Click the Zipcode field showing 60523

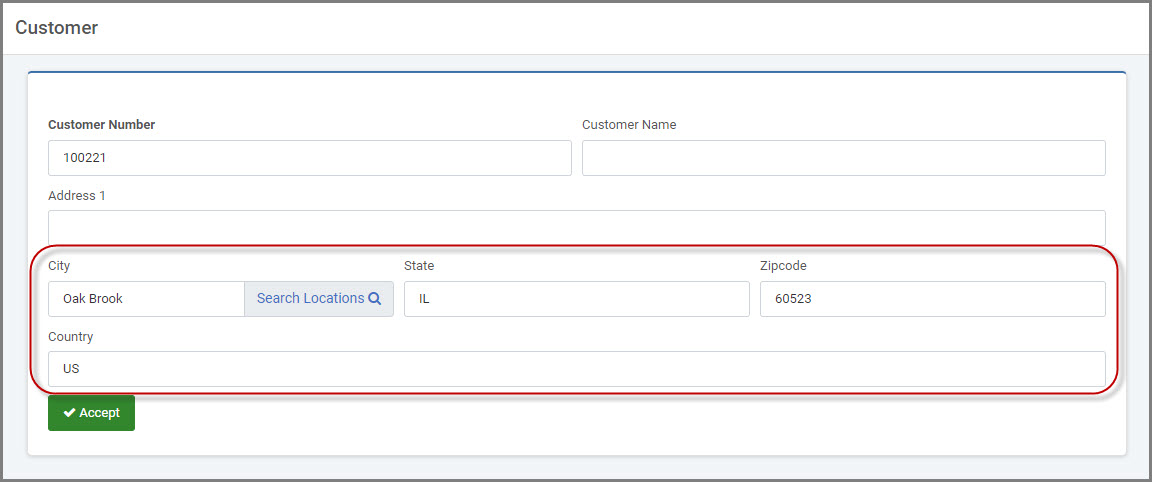pyautogui.click(x=932, y=299)
